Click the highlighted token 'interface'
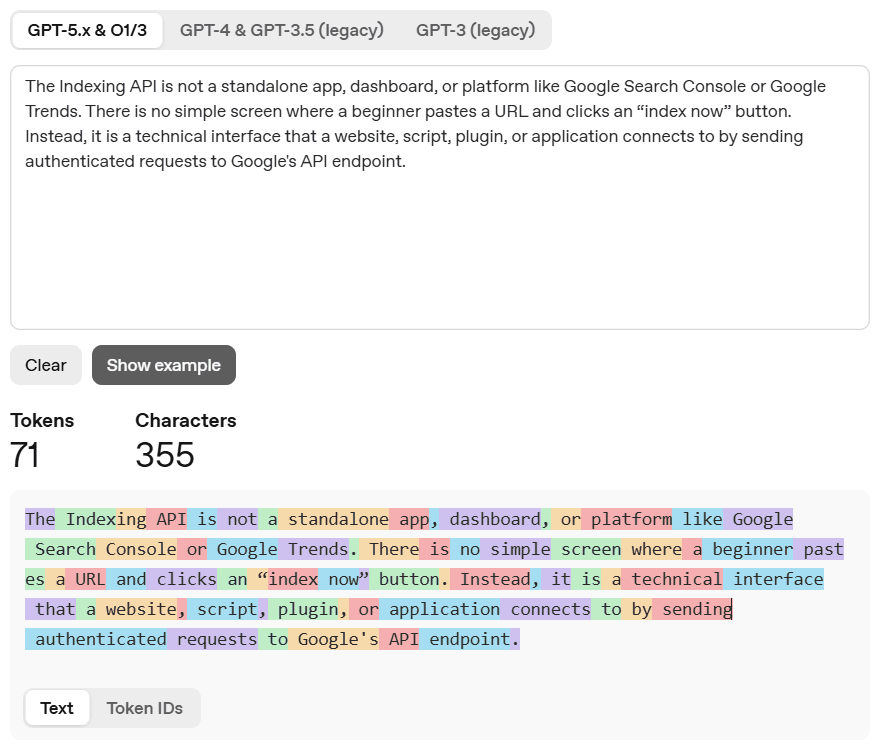The width and height of the screenshot is (880, 741). click(x=773, y=579)
